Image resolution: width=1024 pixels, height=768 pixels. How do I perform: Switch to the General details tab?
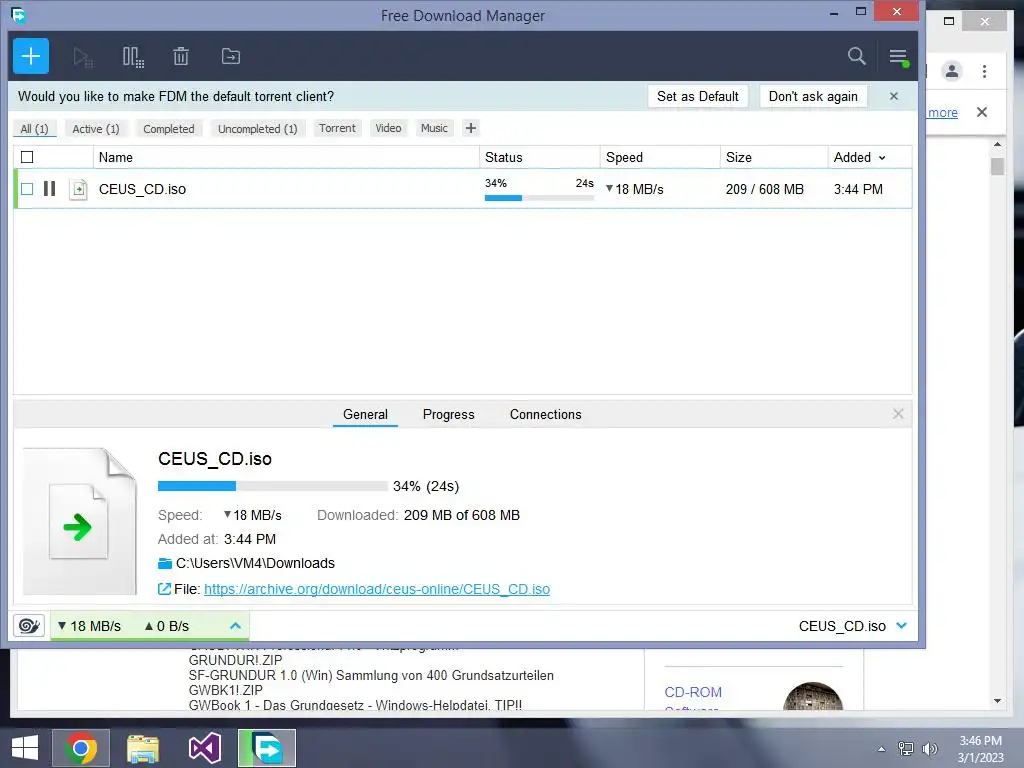(x=365, y=414)
